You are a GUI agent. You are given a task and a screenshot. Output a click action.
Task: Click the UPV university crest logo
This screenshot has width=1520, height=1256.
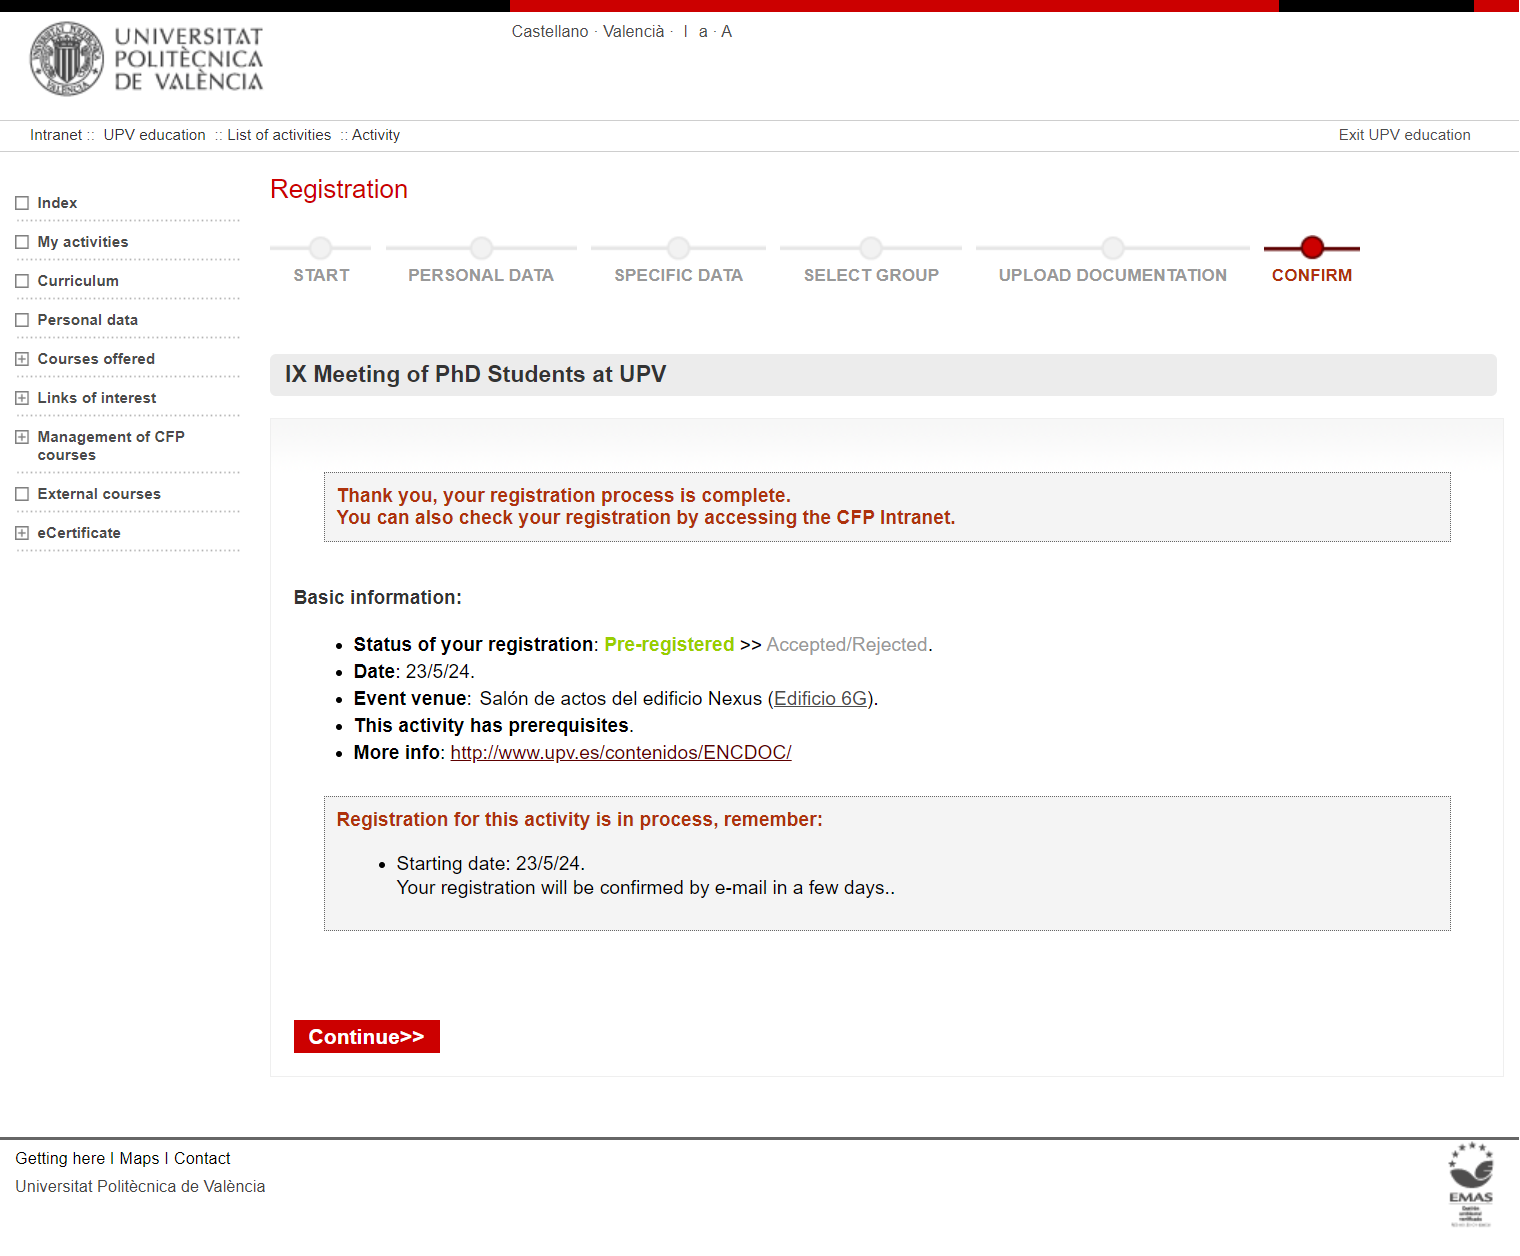pyautogui.click(x=66, y=59)
